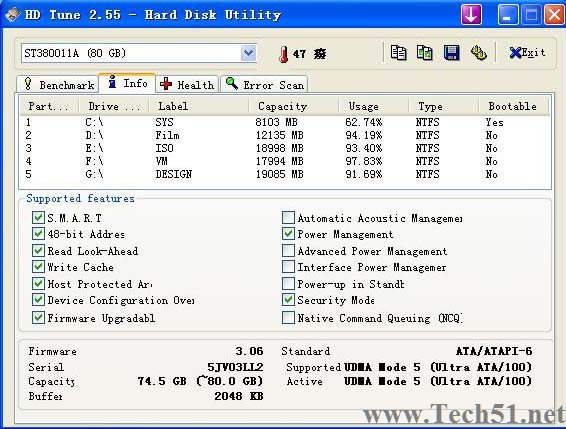This screenshot has width=566, height=429.
Task: Click the copy screenshot to clipboard icon
Action: [424, 53]
